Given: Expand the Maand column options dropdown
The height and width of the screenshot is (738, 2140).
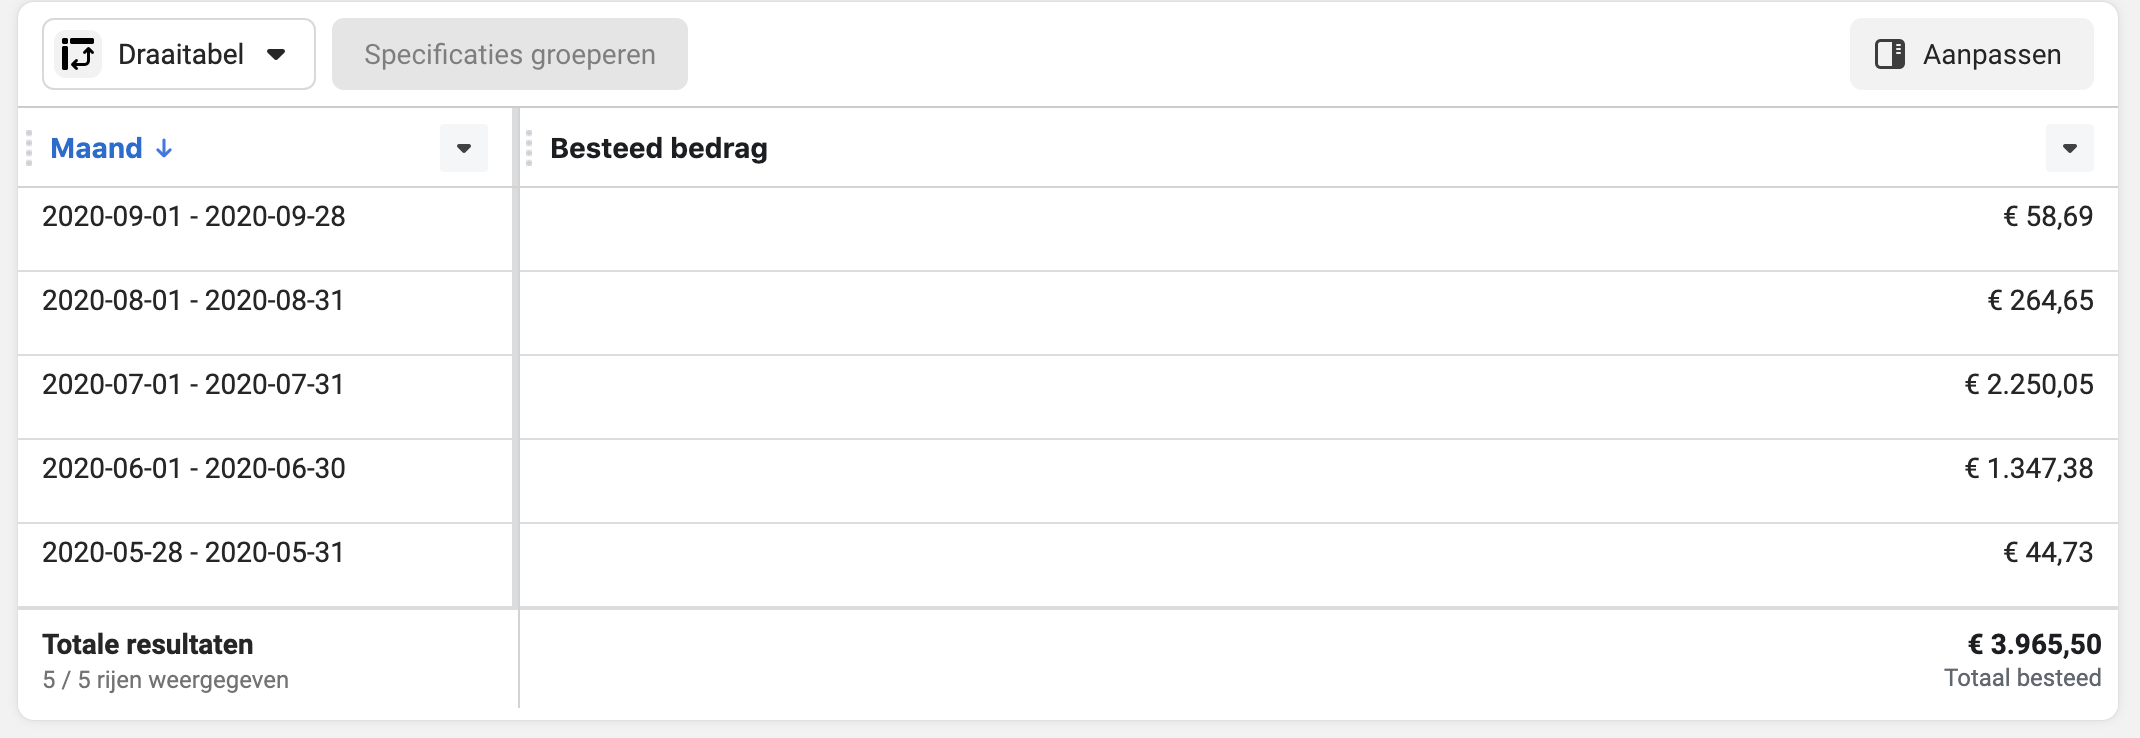Looking at the screenshot, I should [x=464, y=148].
